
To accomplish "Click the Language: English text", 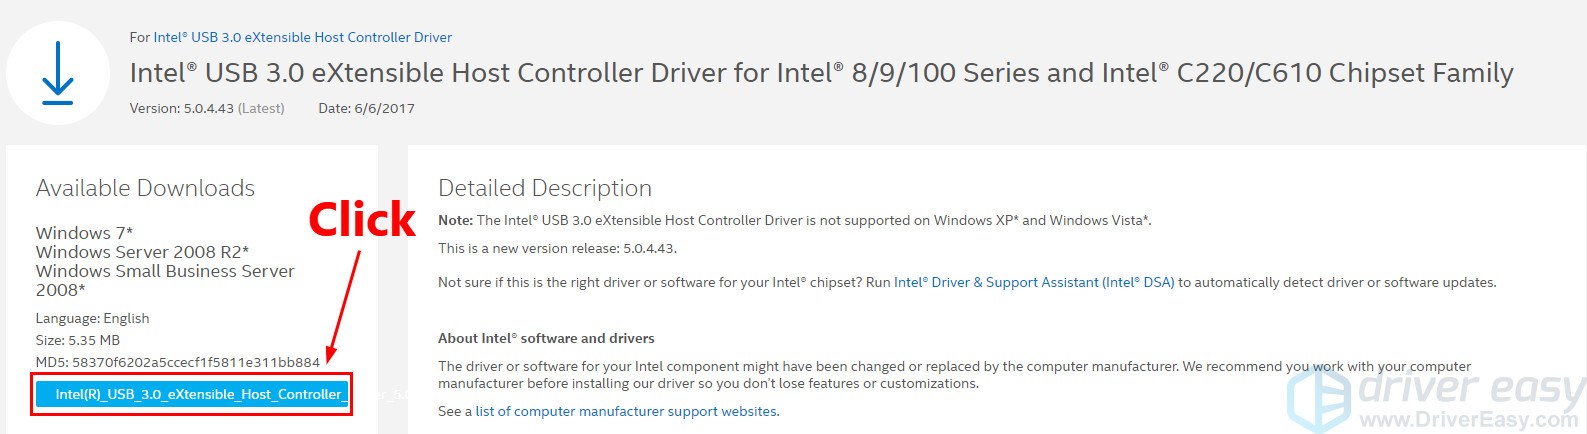I will (x=92, y=318).
